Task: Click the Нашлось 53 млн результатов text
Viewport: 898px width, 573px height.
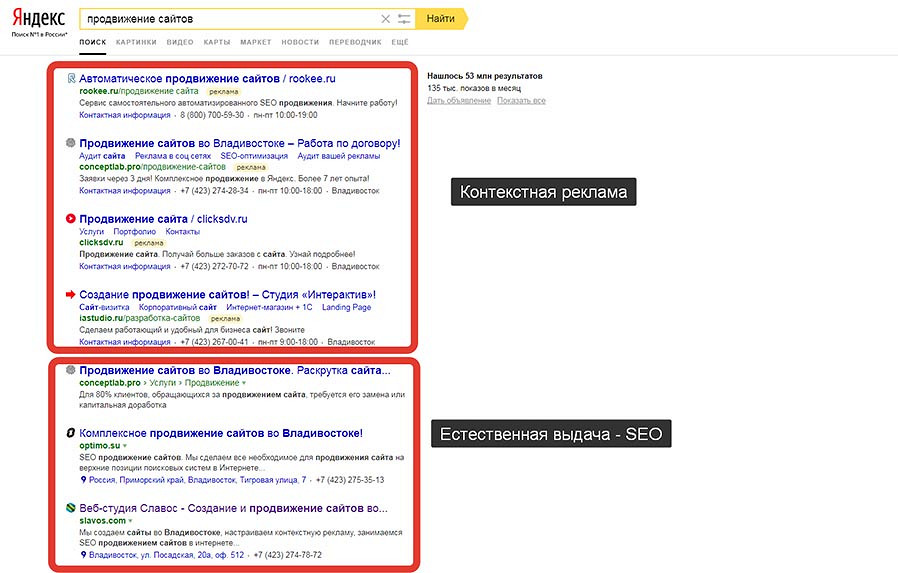Action: pyautogui.click(x=485, y=76)
